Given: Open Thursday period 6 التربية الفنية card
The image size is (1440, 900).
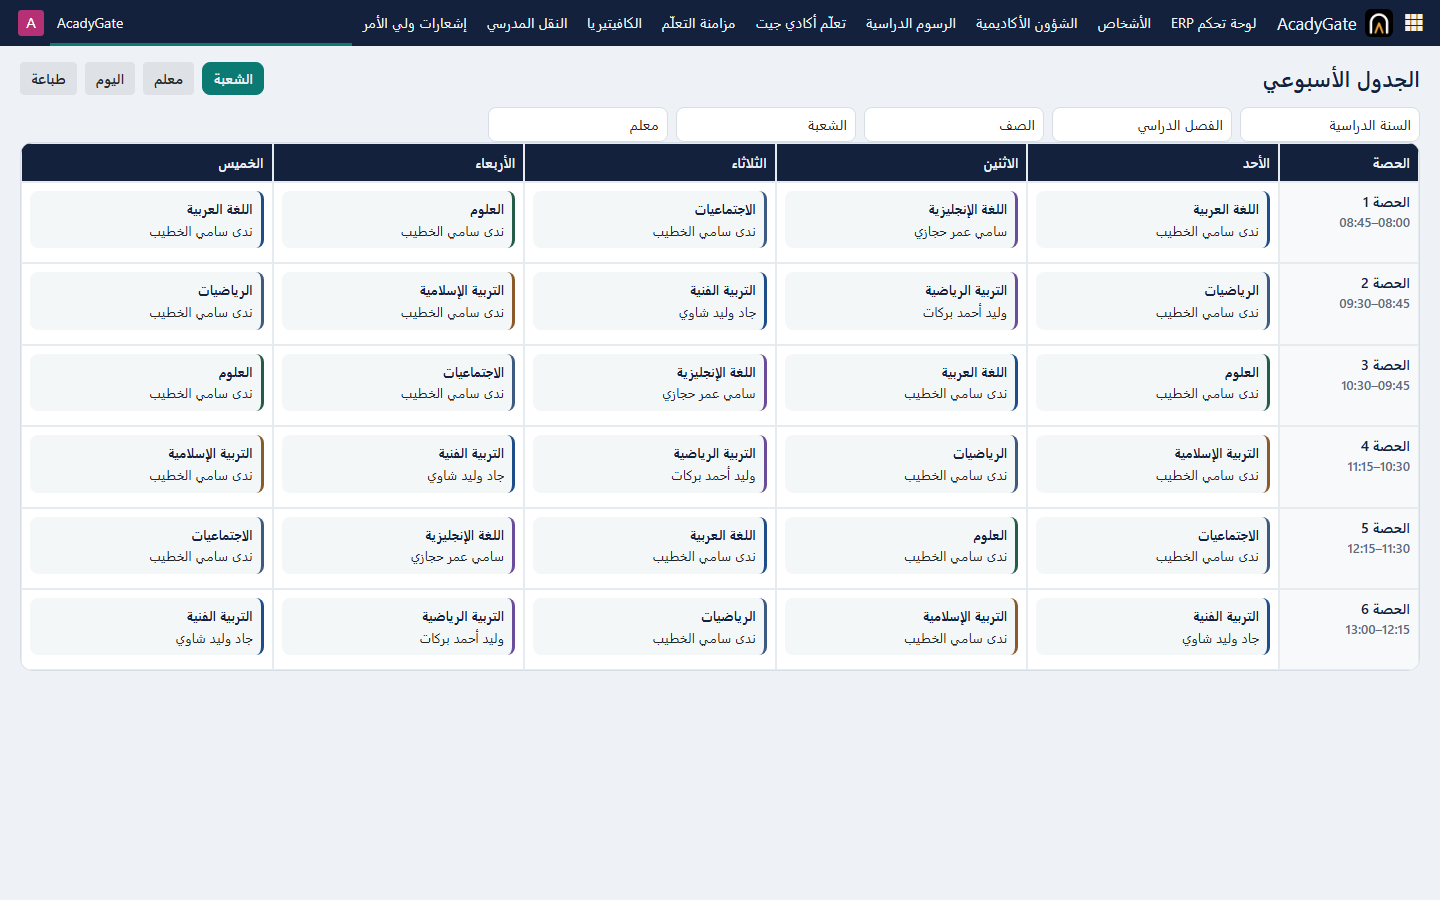Looking at the screenshot, I should point(147,627).
